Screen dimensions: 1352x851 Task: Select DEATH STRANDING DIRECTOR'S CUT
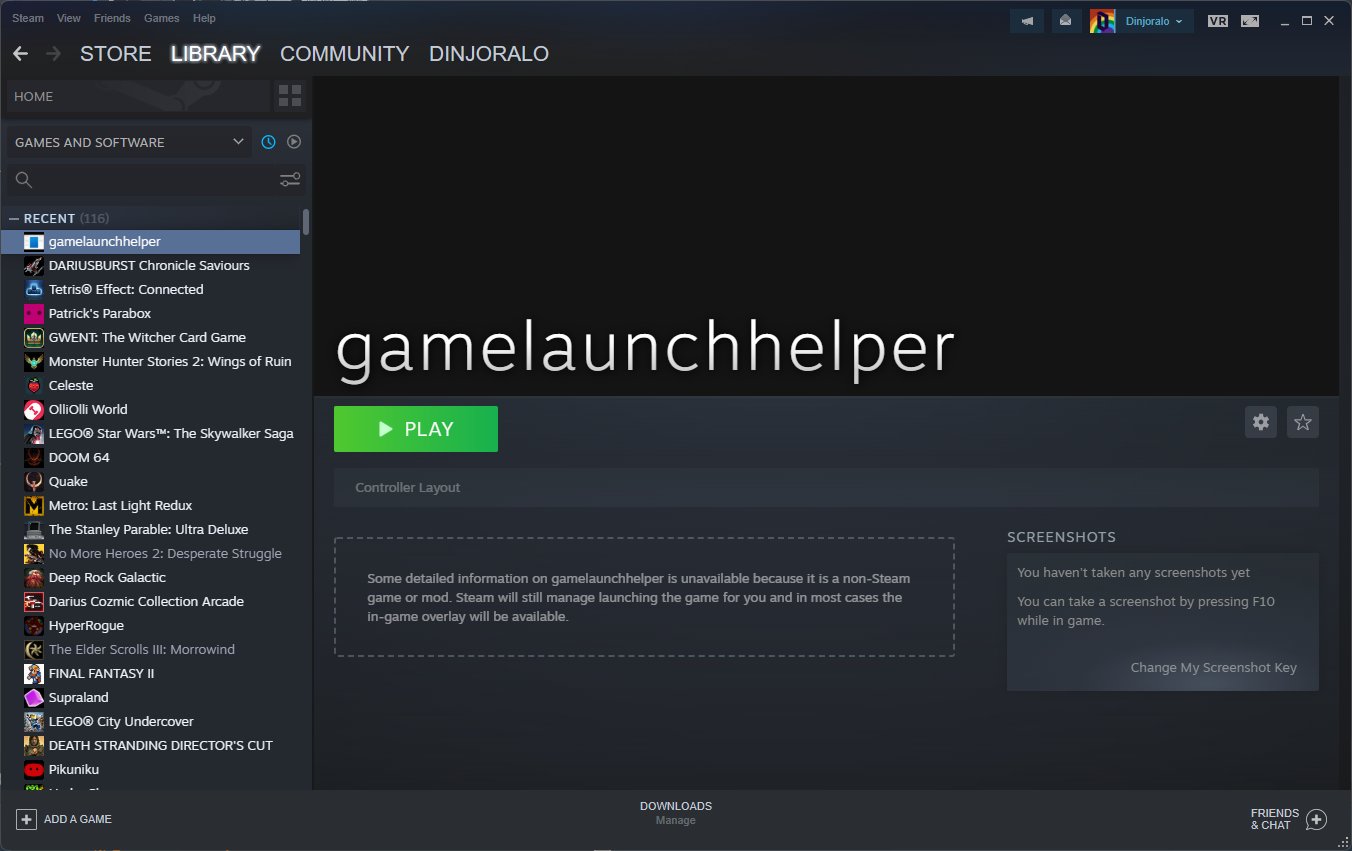(150, 746)
